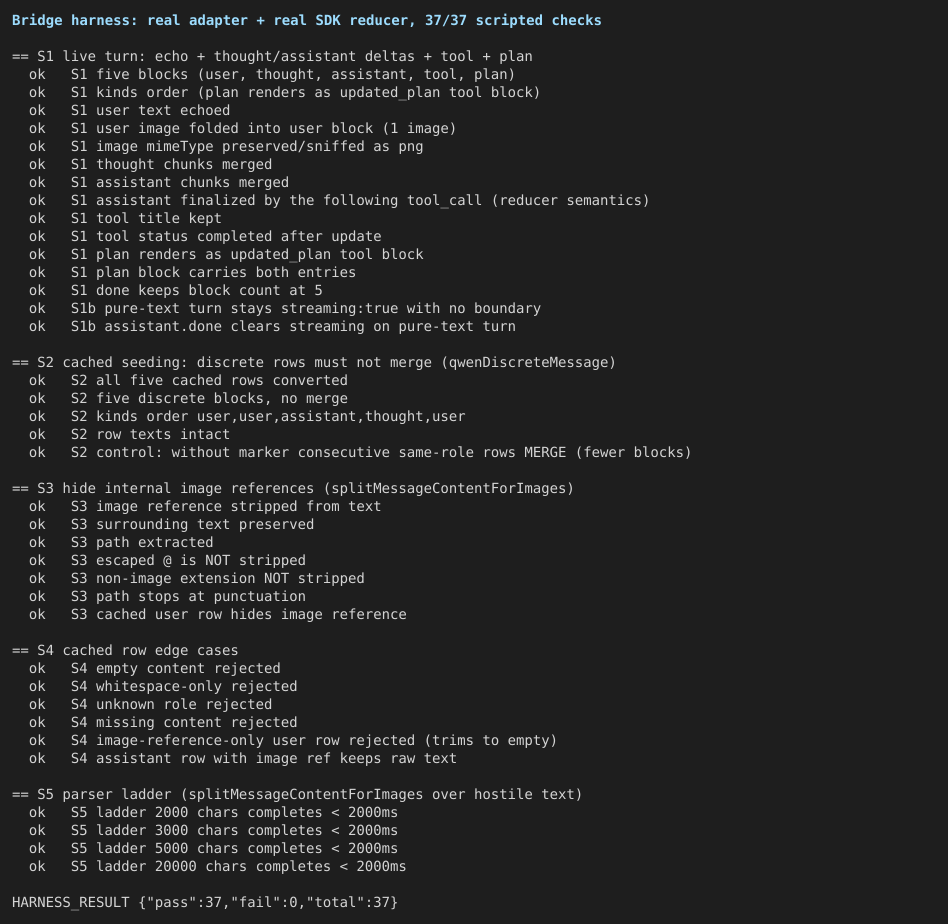Click the S1 thought chunks merged line

(x=151, y=164)
